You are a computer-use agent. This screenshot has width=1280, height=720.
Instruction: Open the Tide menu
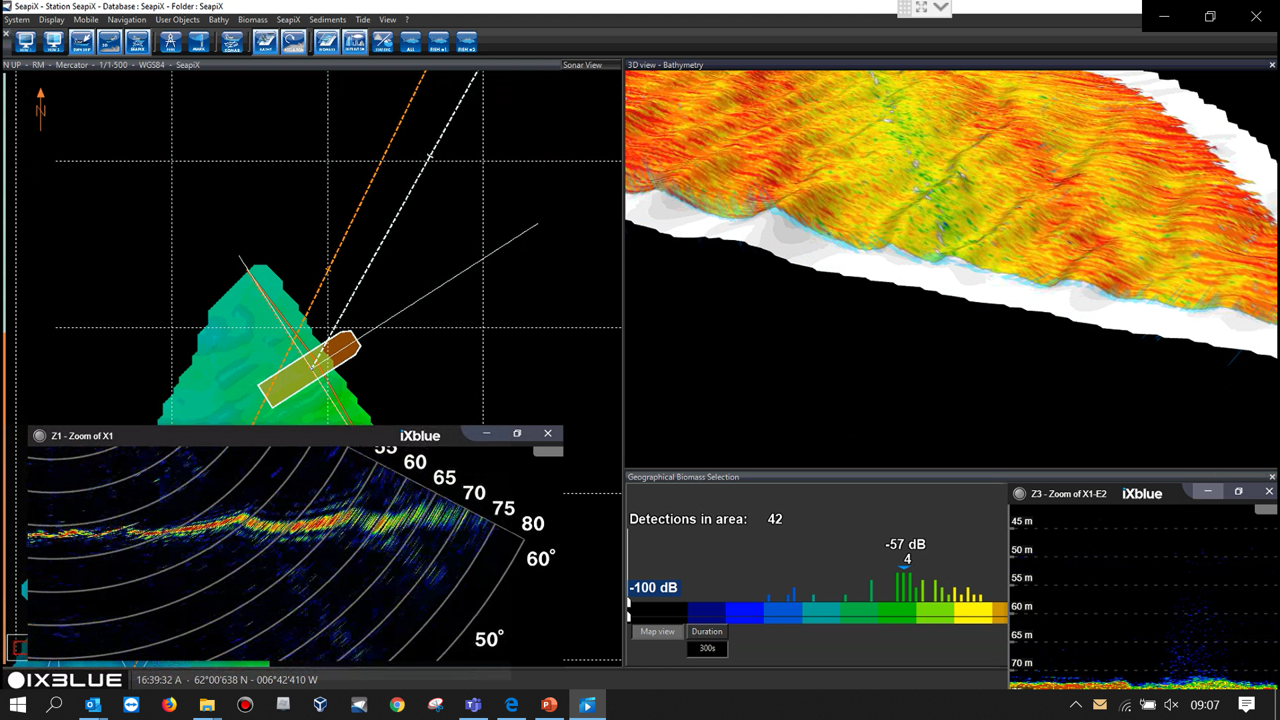pos(363,20)
